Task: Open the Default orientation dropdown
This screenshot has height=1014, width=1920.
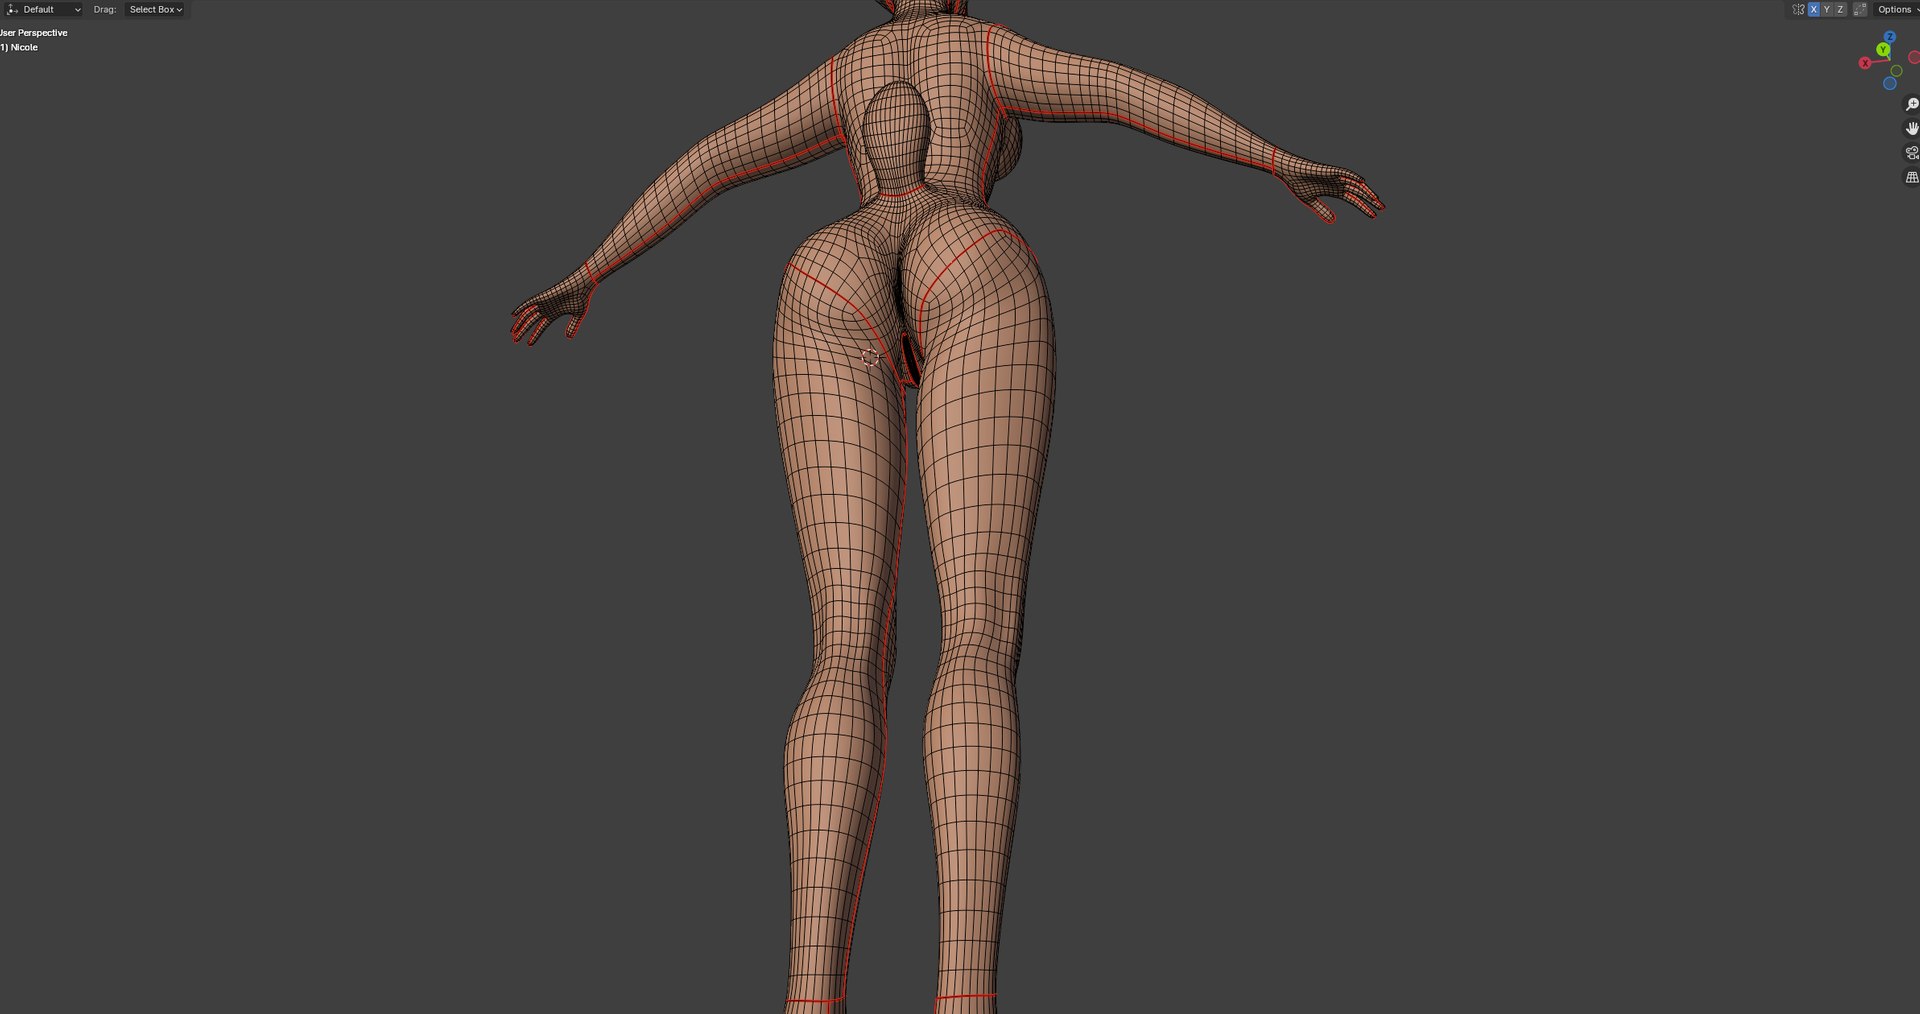Action: pyautogui.click(x=43, y=9)
